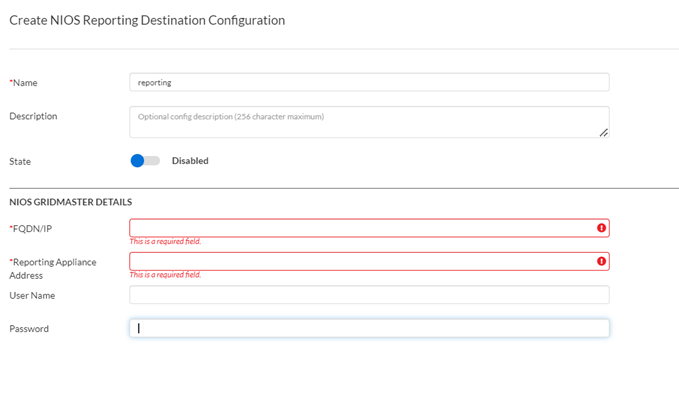This screenshot has width=679, height=400.
Task: Click the '*Name' field label
Action: (23, 83)
